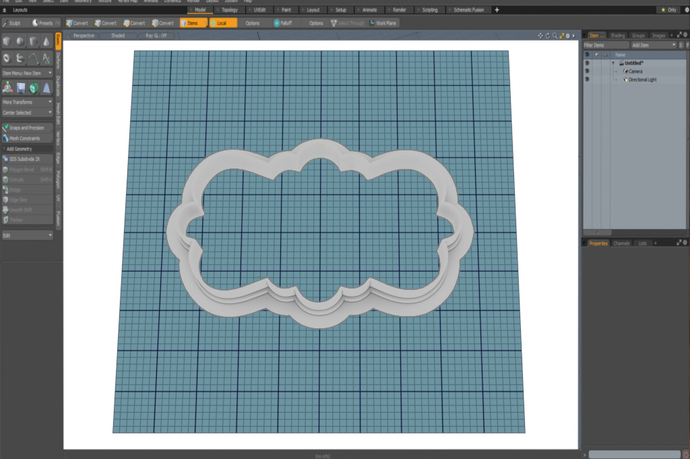The image size is (690, 459).
Task: Click the first Convert button
Action: tap(77, 23)
